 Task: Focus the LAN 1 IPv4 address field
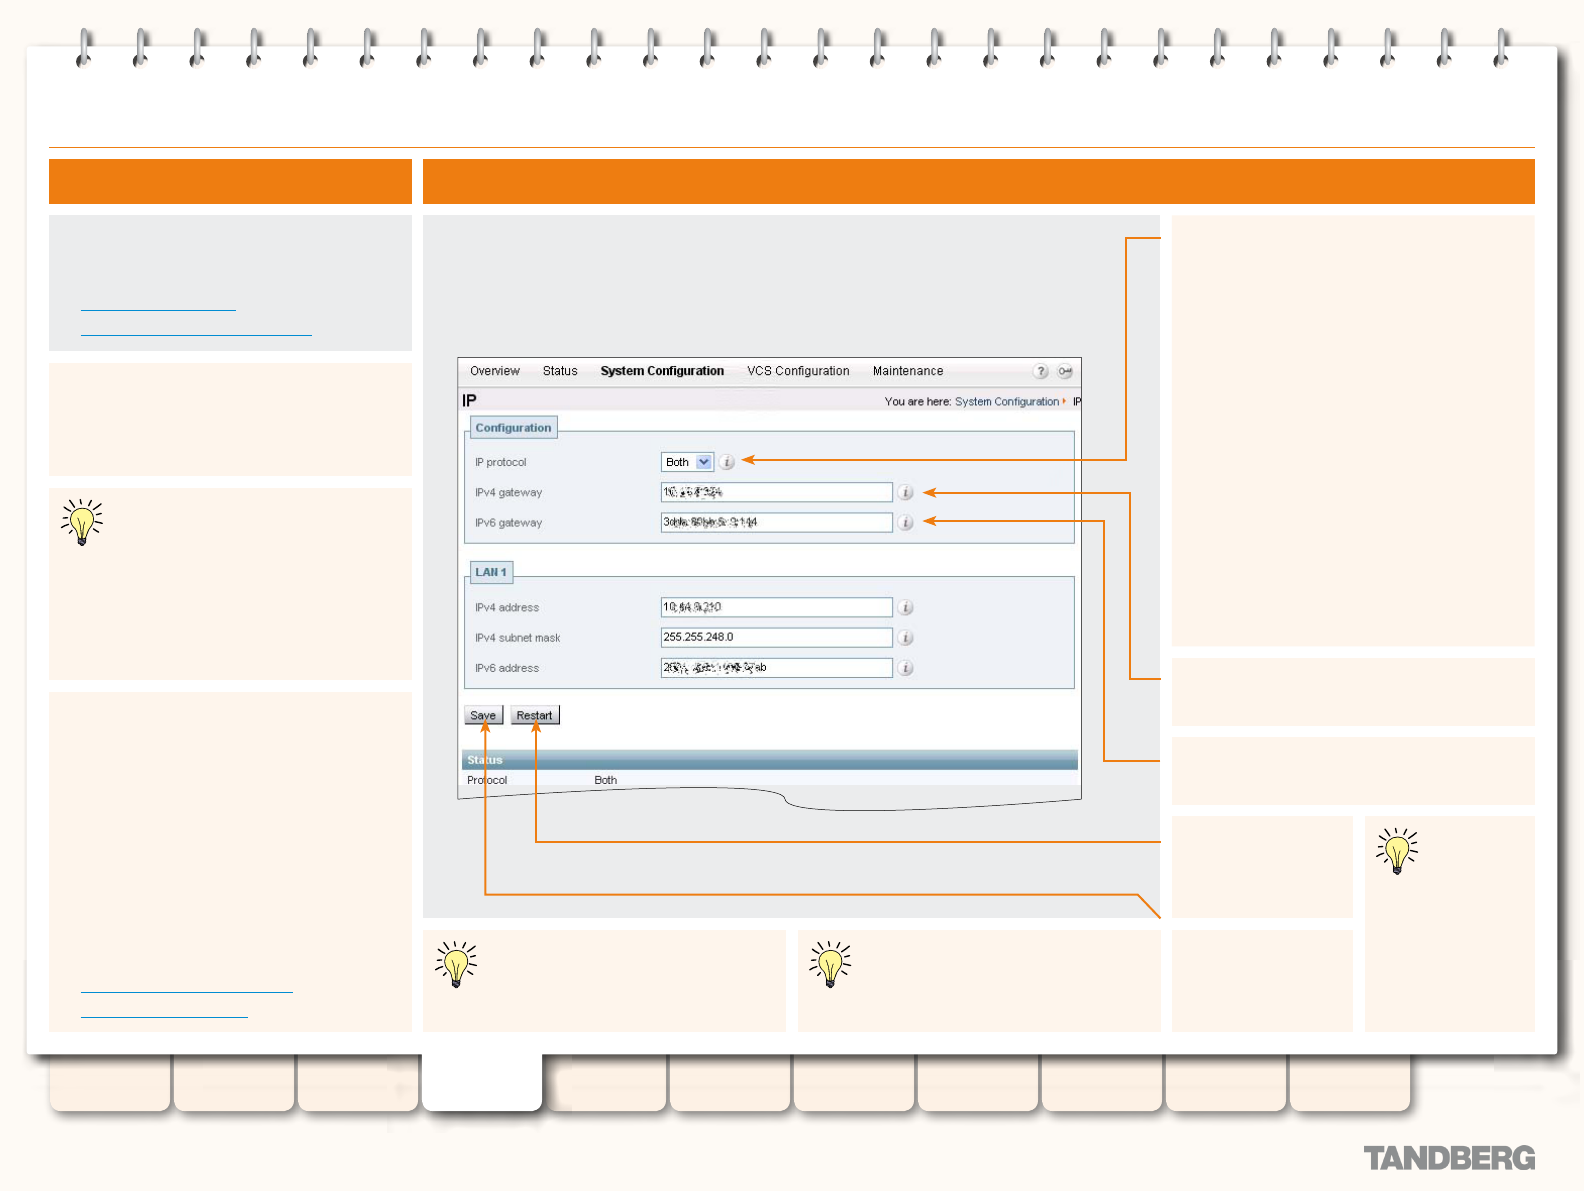777,607
